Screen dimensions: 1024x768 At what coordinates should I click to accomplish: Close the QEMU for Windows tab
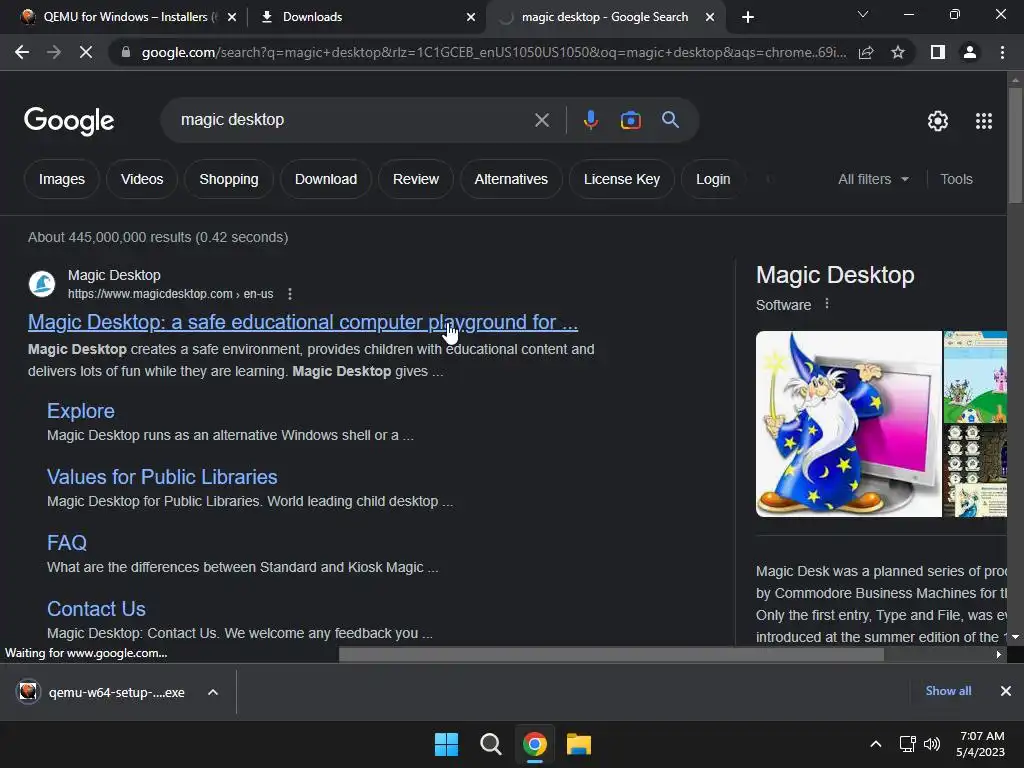[232, 17]
